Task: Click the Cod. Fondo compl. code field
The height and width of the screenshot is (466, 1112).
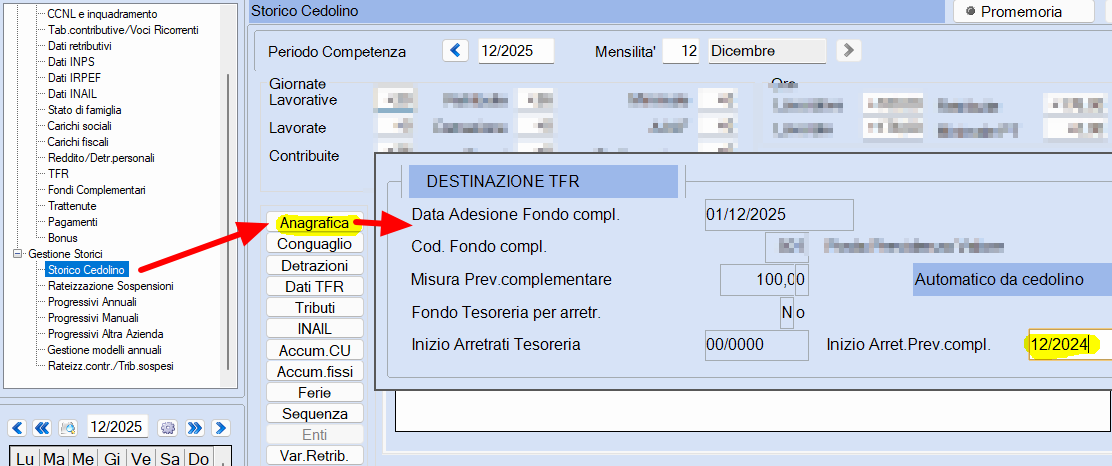Action: click(x=786, y=247)
